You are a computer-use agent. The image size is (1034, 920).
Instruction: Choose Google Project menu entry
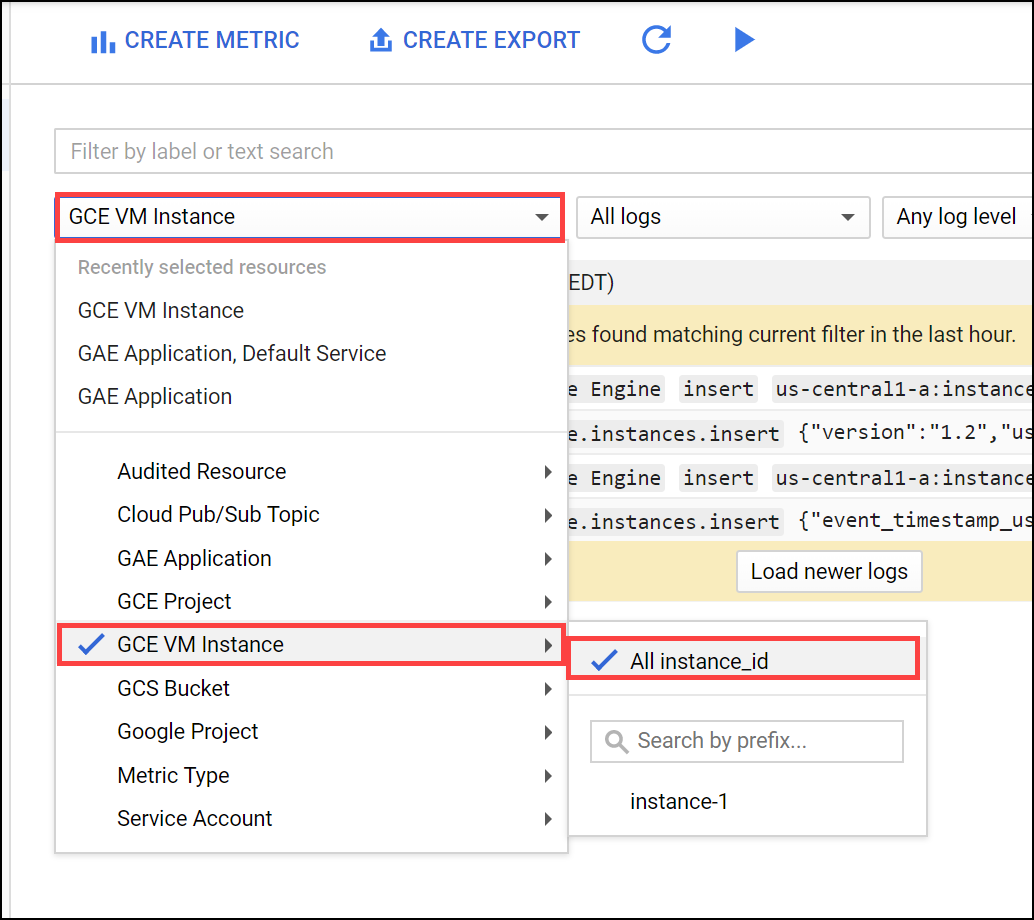tap(311, 731)
